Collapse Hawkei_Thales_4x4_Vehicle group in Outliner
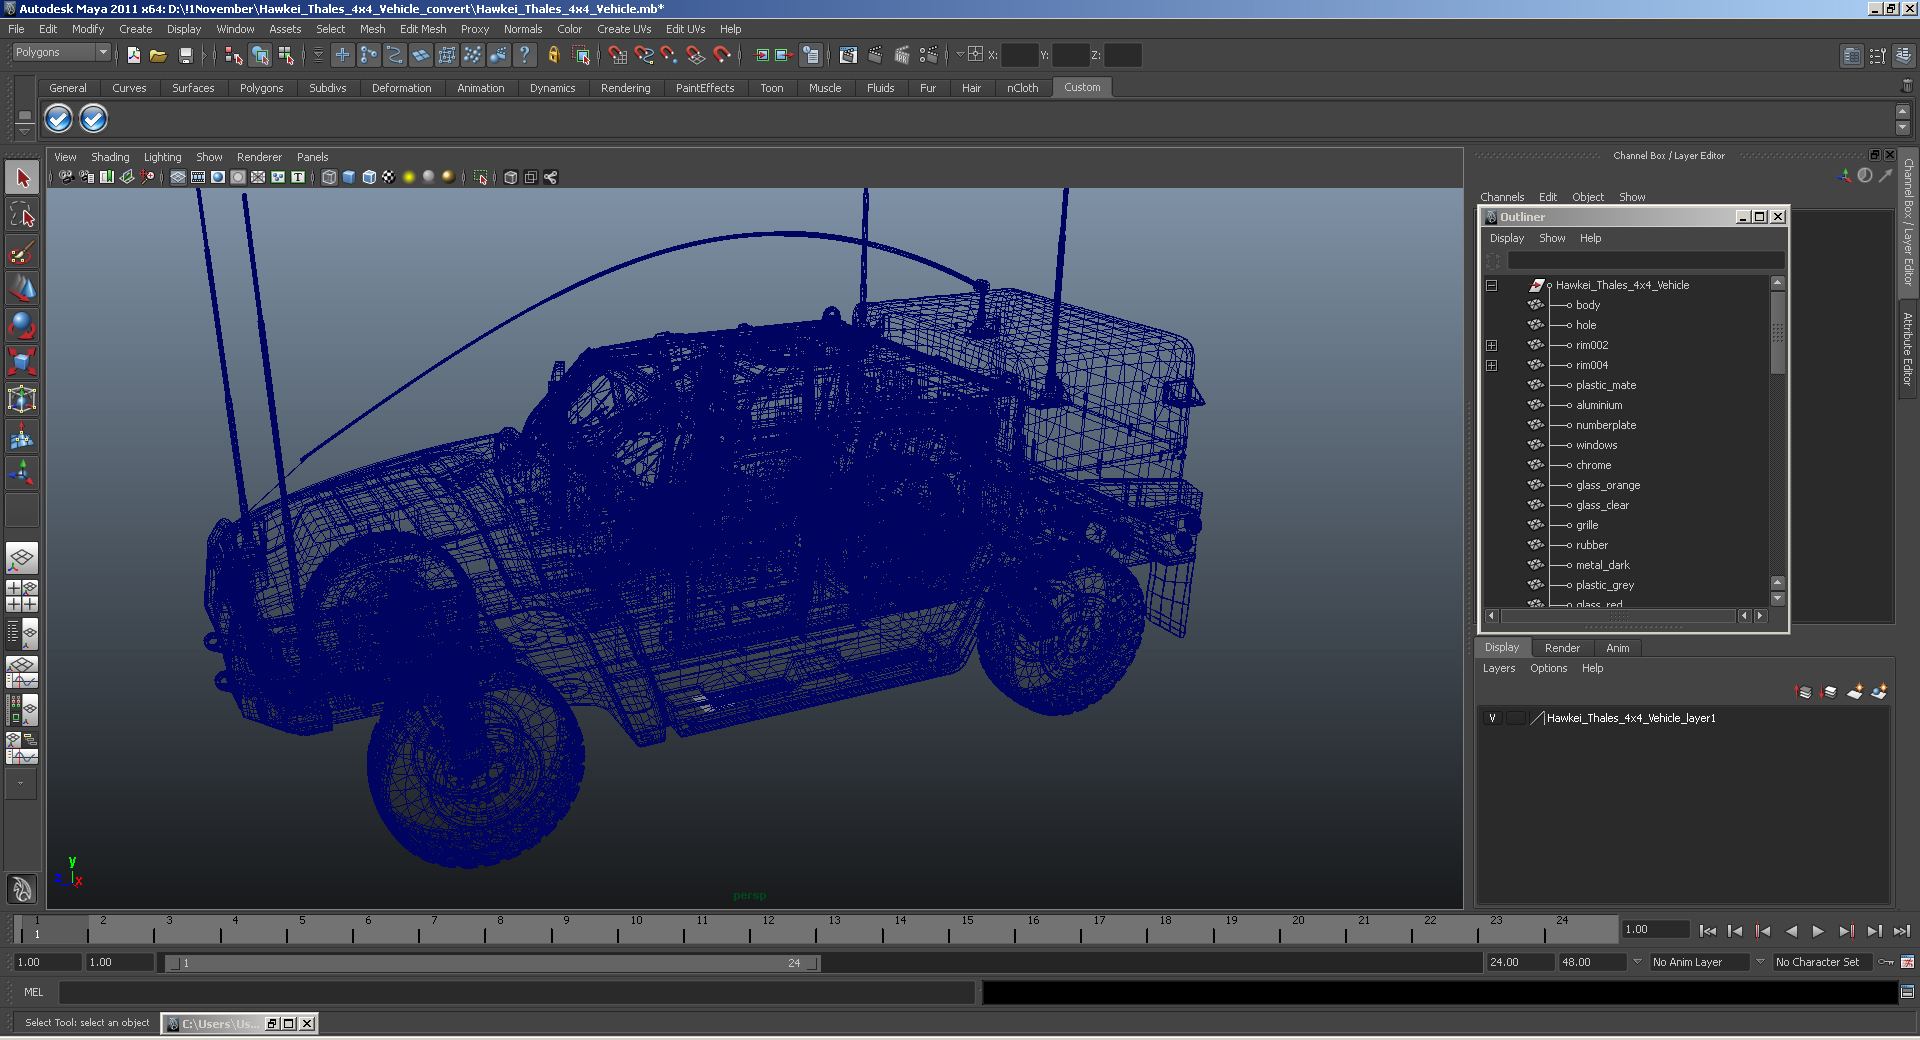The height and width of the screenshot is (1040, 1920). click(x=1491, y=285)
